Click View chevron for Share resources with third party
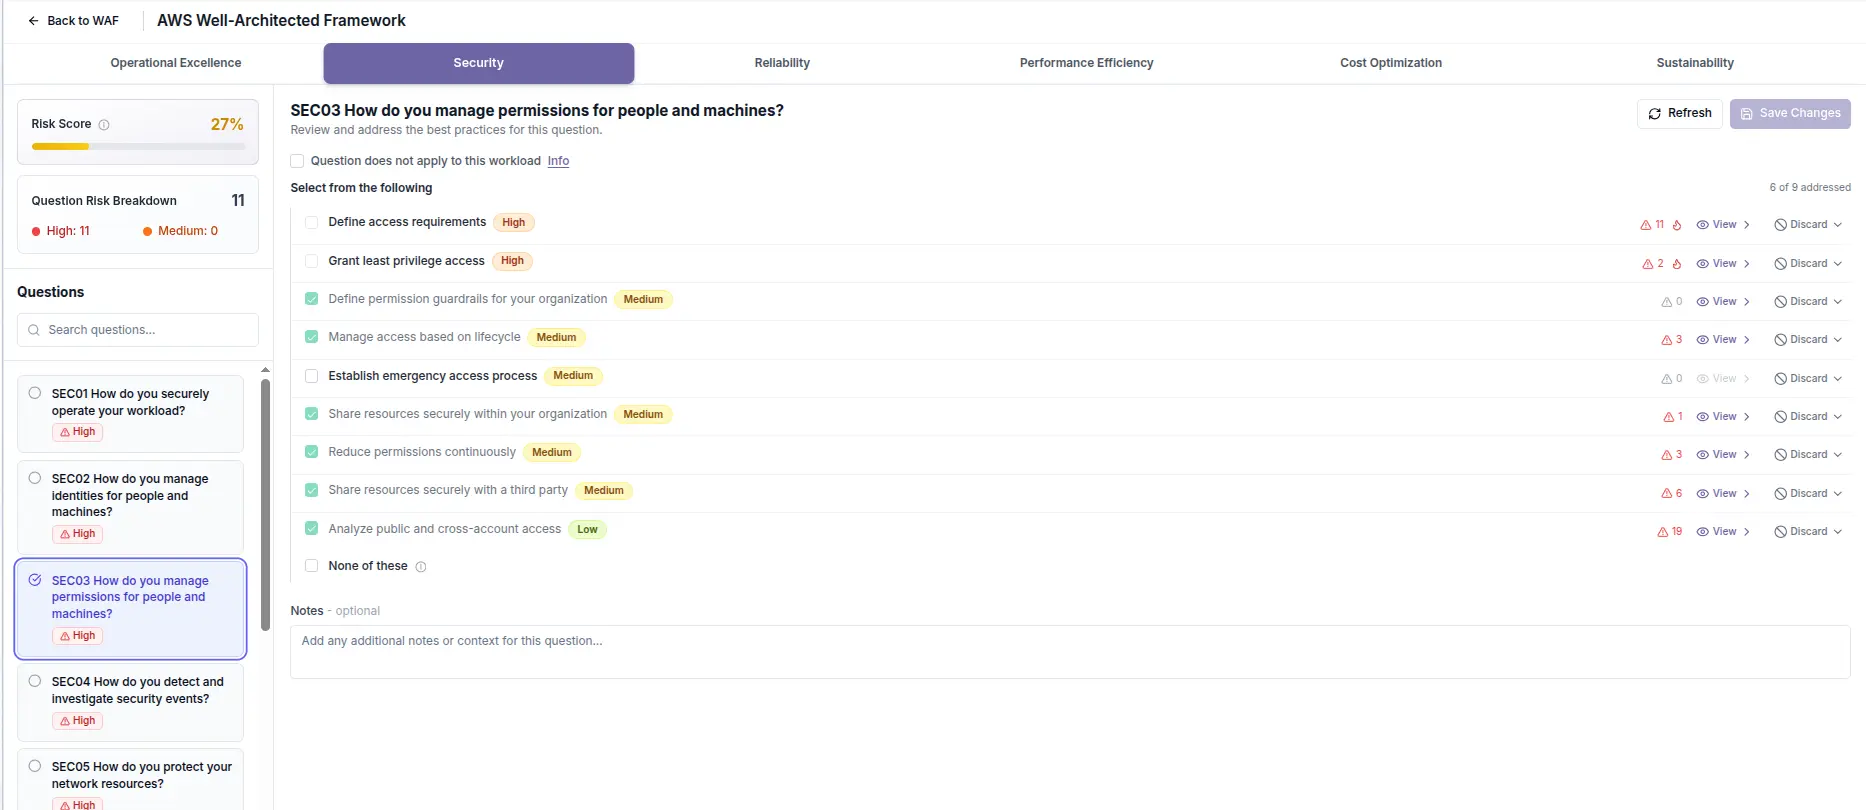The height and width of the screenshot is (810, 1866). click(x=1747, y=494)
